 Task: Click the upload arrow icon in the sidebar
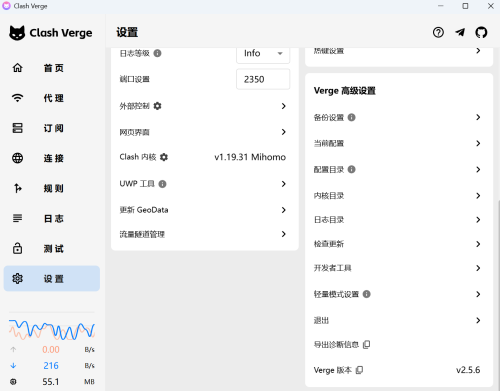(x=13, y=350)
